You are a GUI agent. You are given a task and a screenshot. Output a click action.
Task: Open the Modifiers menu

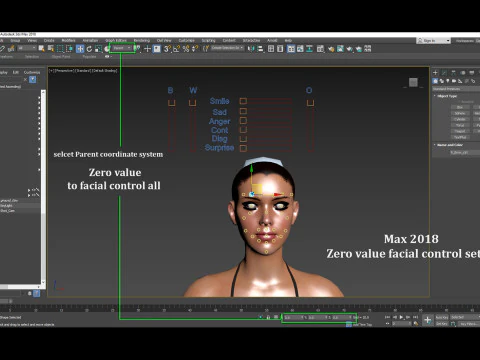pyautogui.click(x=68, y=41)
